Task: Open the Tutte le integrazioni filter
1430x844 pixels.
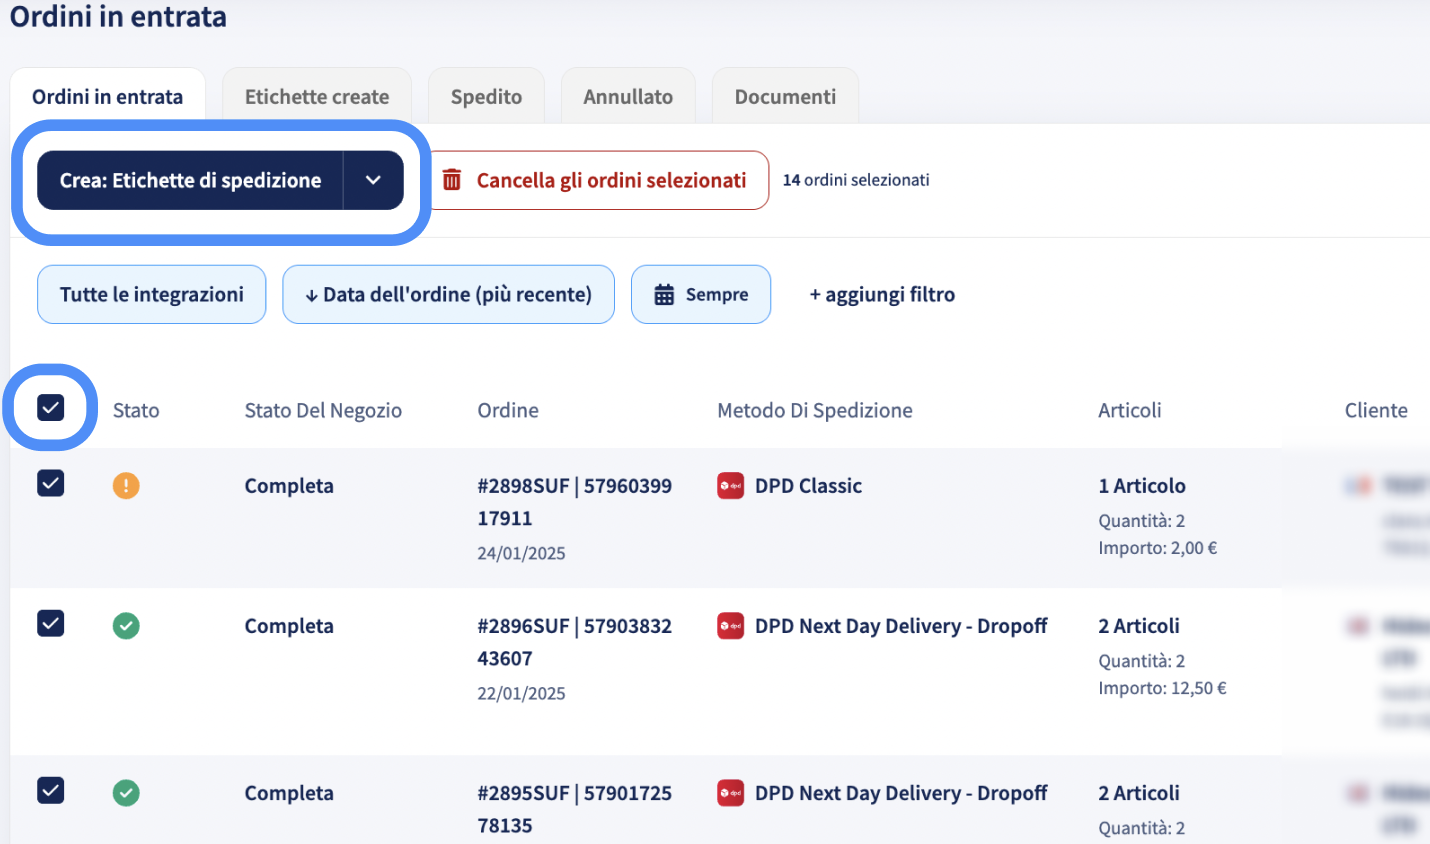Action: (x=152, y=294)
